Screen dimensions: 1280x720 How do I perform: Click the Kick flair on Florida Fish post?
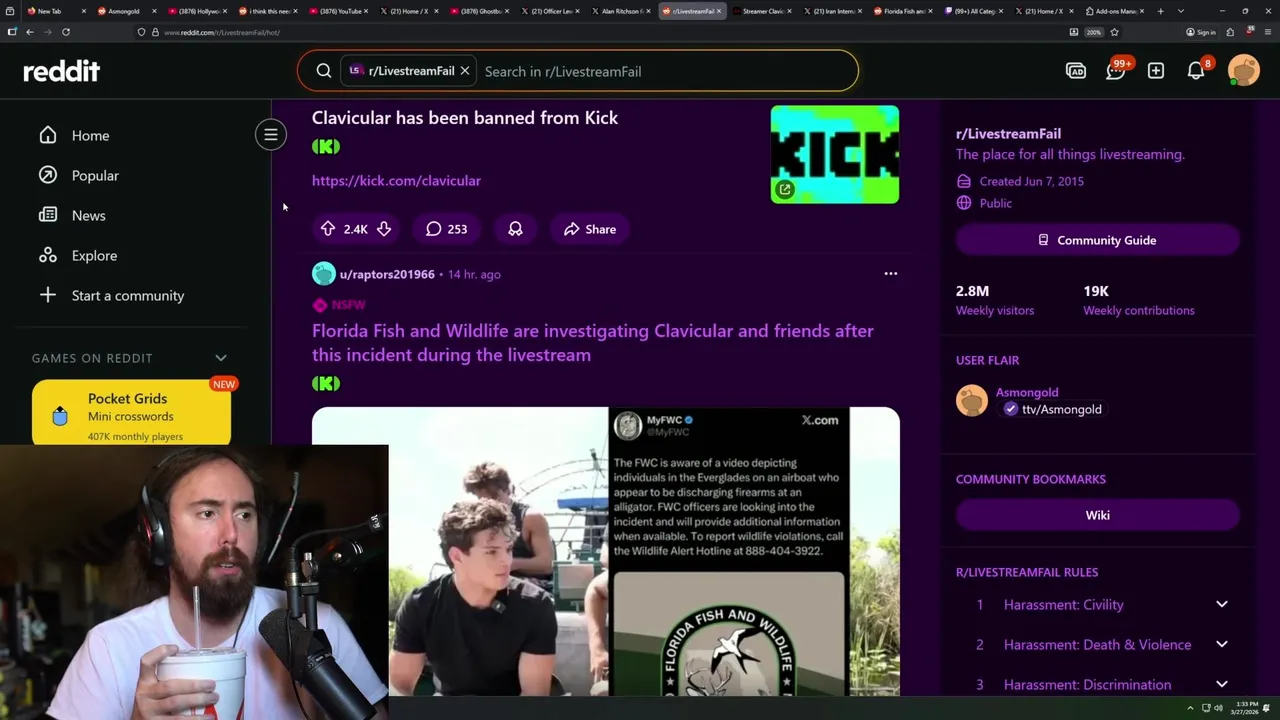click(x=326, y=383)
